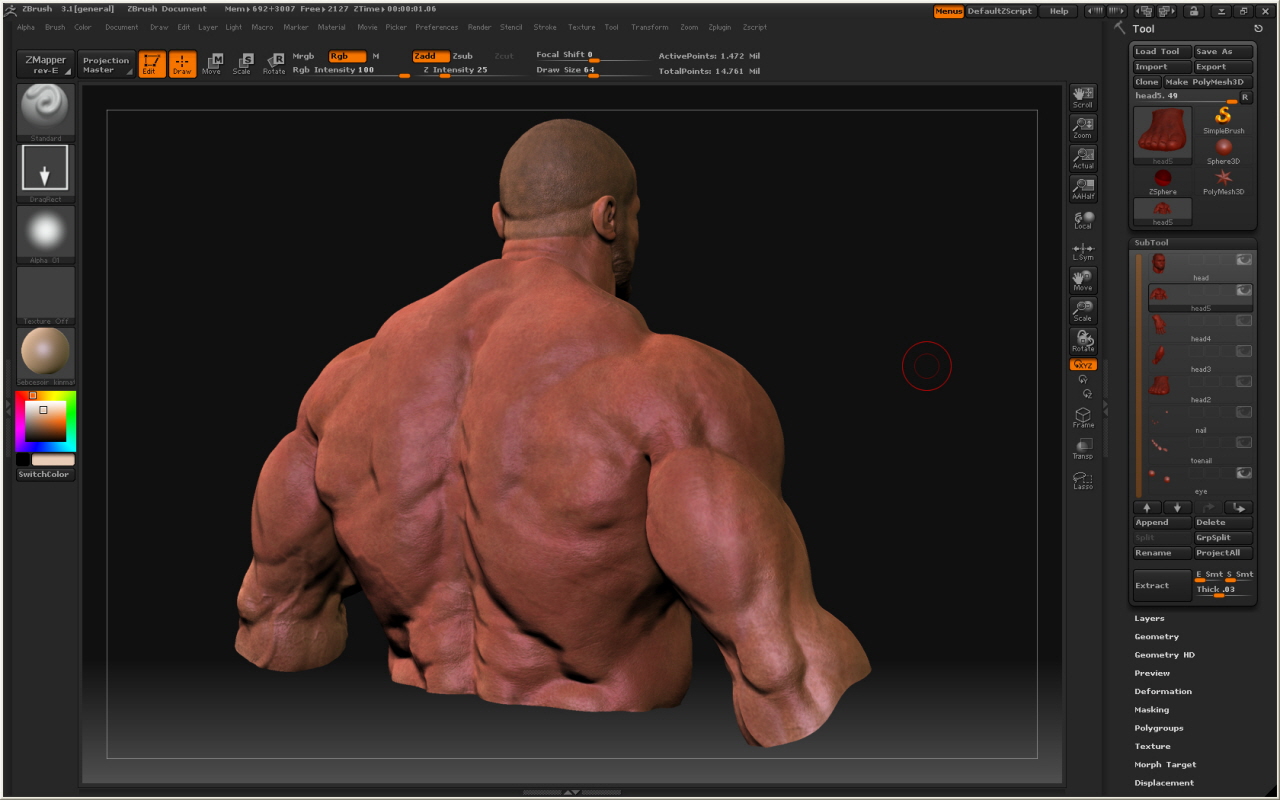1280x800 pixels.
Task: Pick the SimpleBrush tool
Action: tap(1223, 120)
